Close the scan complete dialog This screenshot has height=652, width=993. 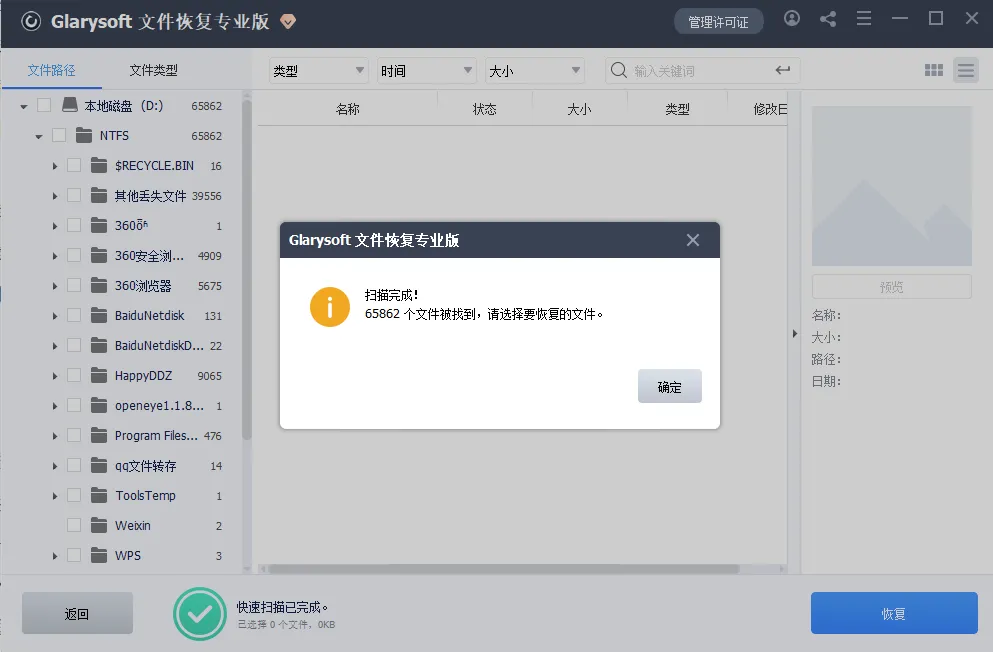click(x=693, y=240)
